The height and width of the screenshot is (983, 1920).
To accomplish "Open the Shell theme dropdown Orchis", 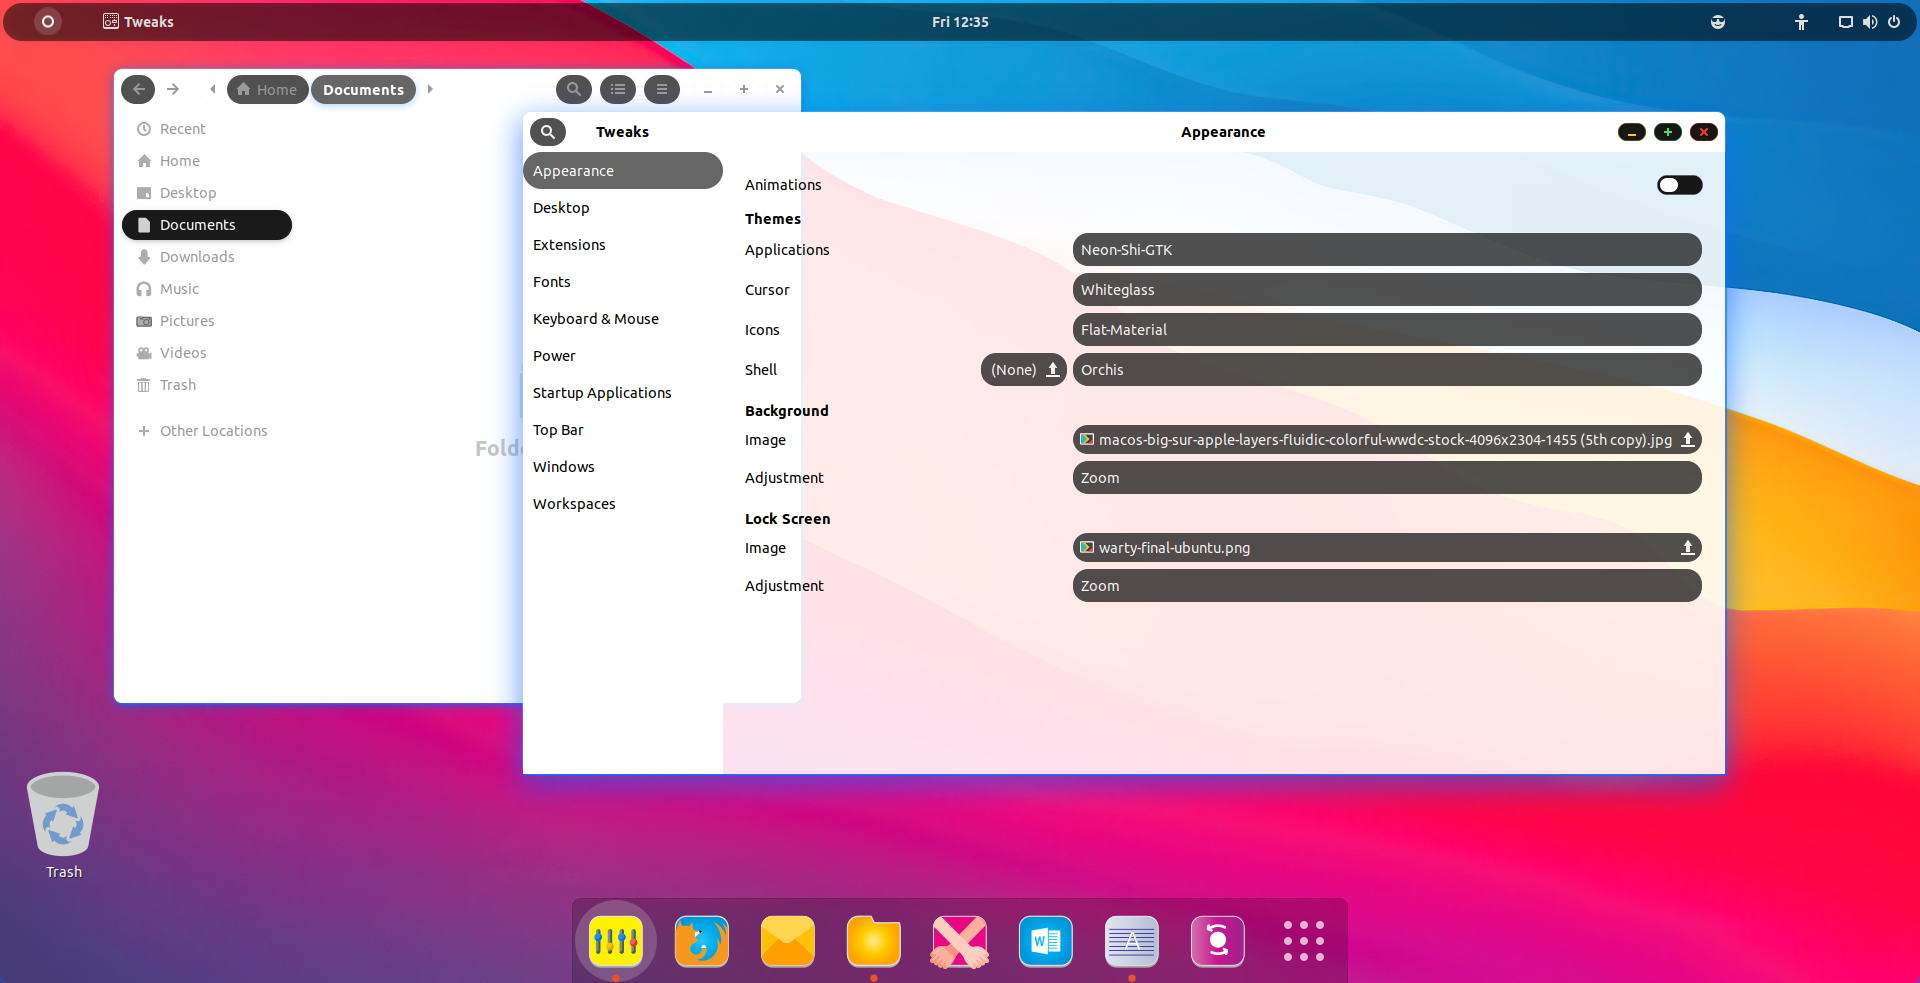I will pos(1387,370).
